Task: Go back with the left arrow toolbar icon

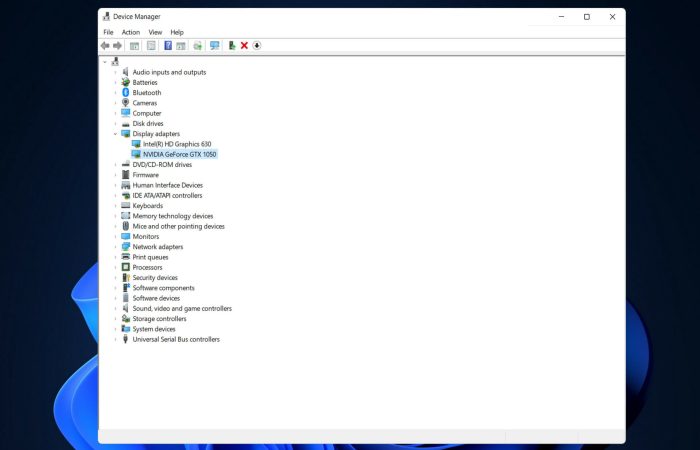Action: [105, 46]
